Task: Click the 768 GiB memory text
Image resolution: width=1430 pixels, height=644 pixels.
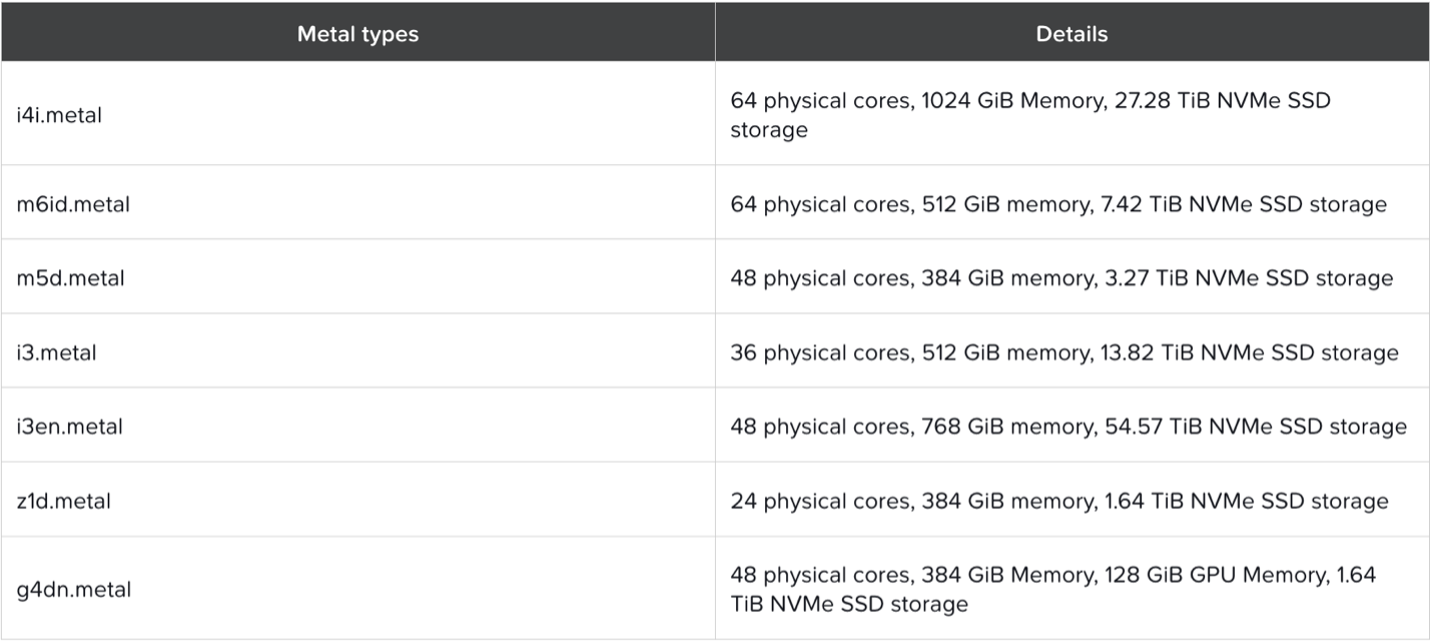Action: click(1001, 427)
